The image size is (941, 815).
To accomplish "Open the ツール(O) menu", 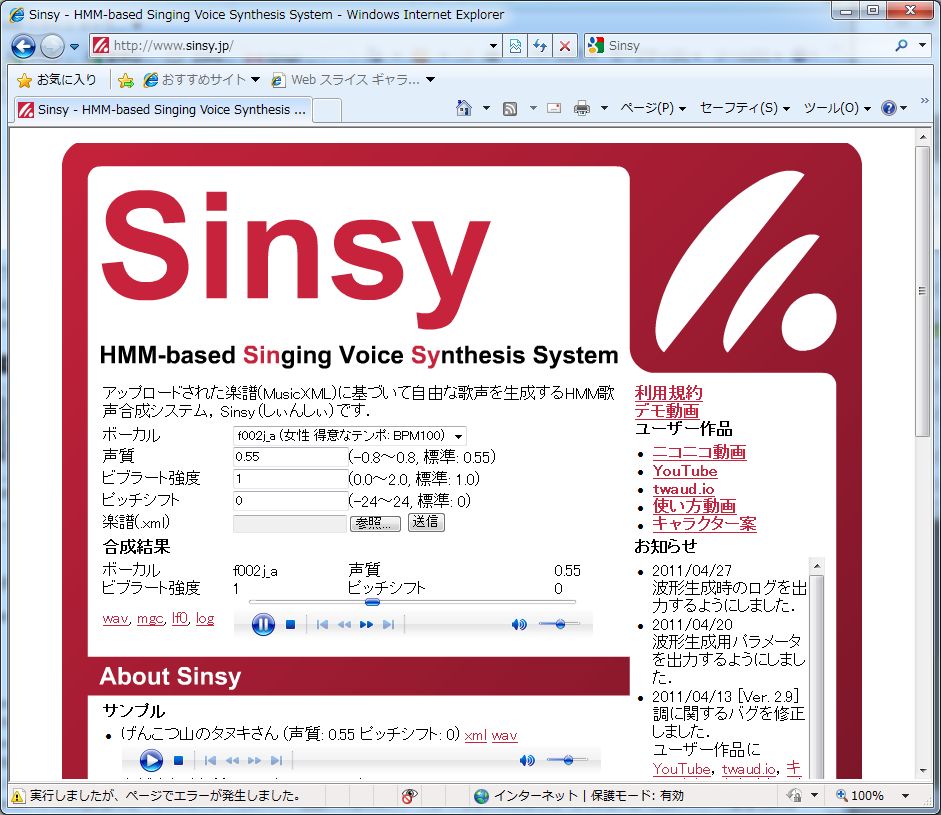I will (x=837, y=108).
